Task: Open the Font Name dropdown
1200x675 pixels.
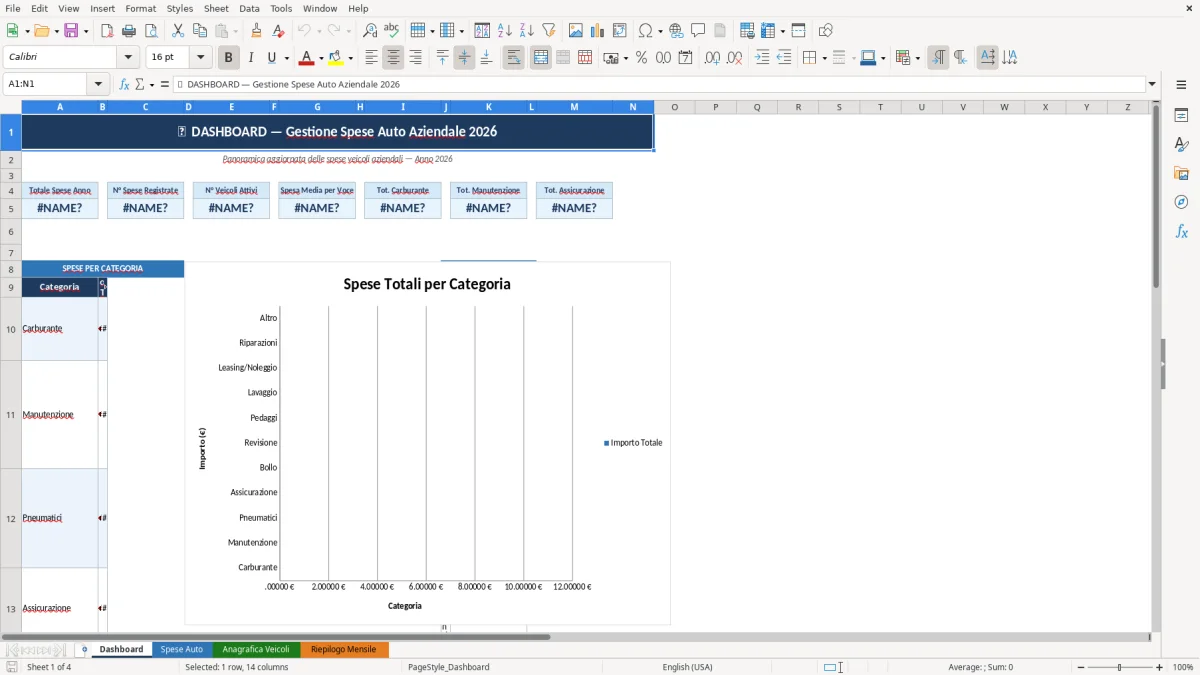Action: [128, 58]
